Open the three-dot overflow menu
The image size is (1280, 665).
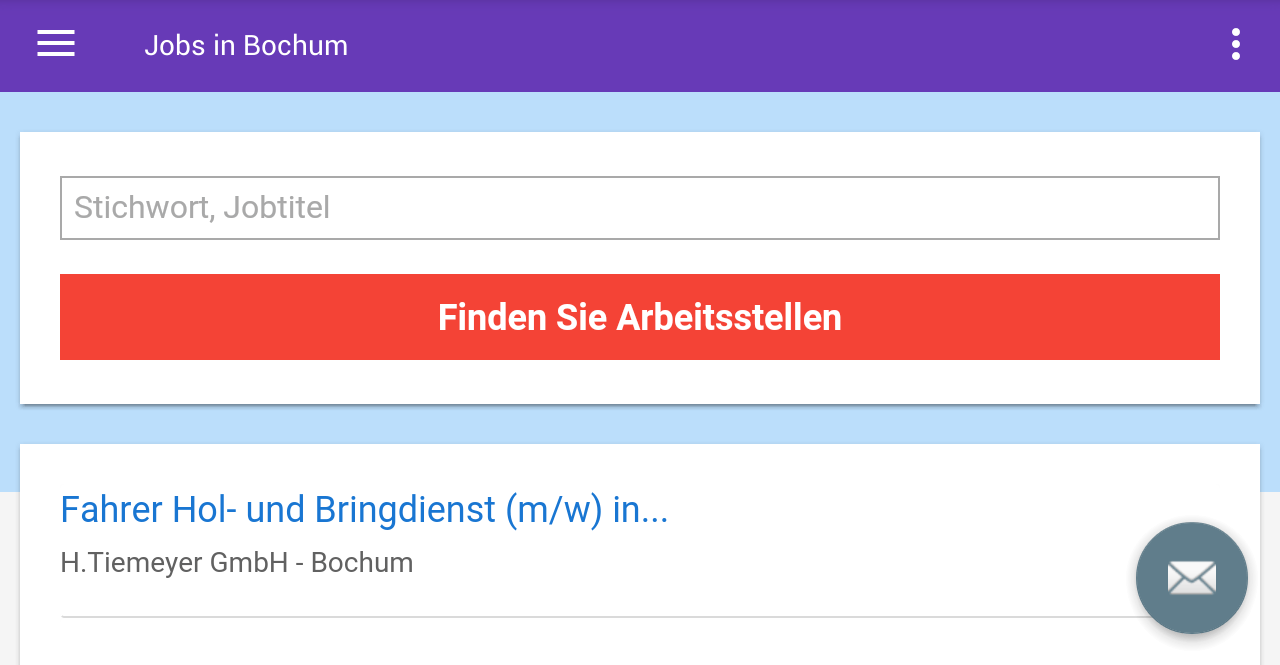(1236, 44)
